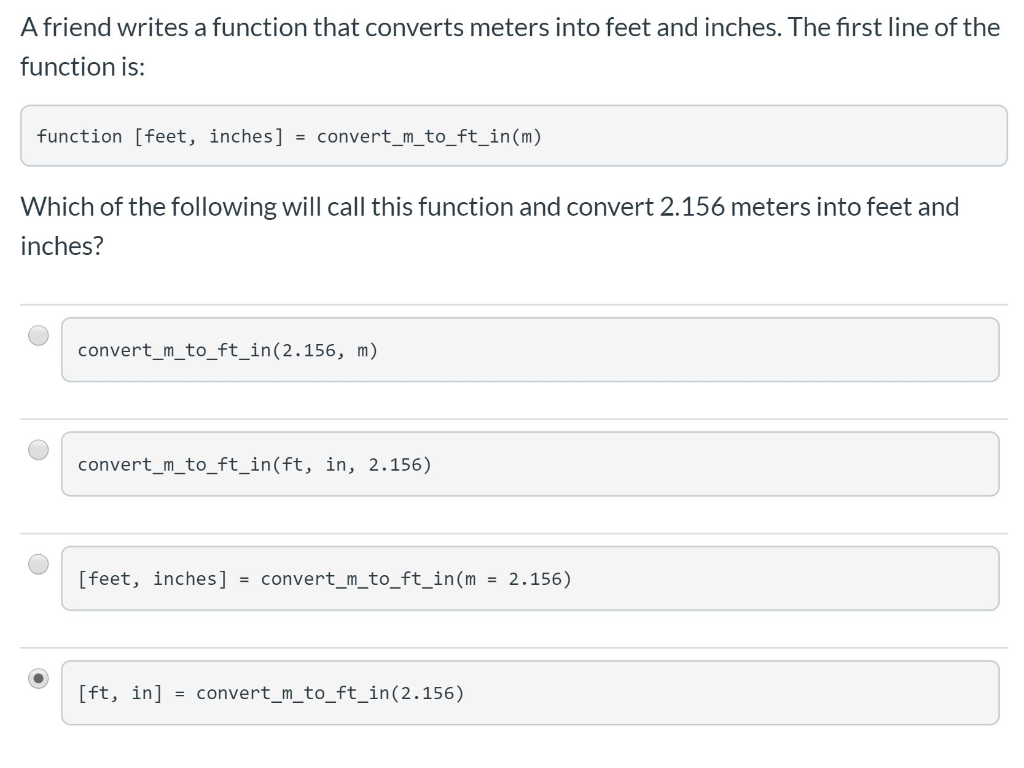1024x768 pixels.
Task: Click the word "inches?" ending the question
Action: 62,246
